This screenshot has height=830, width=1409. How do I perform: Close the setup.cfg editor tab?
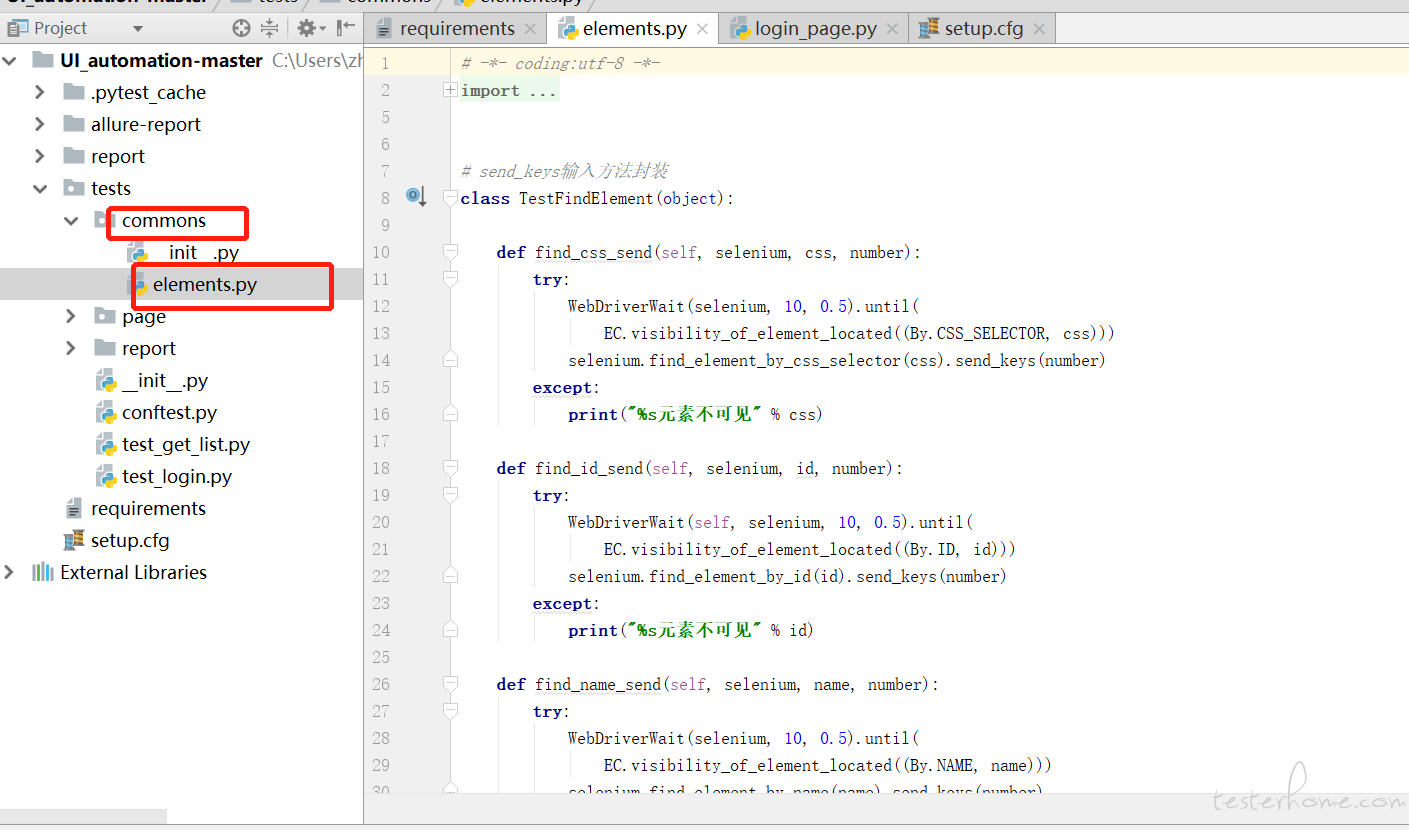(x=1039, y=29)
